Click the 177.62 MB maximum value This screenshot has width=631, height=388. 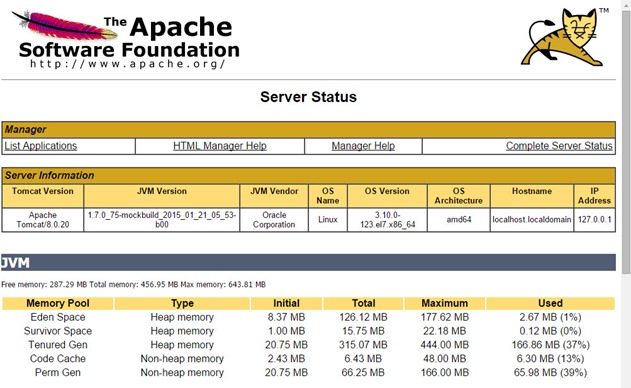point(445,317)
